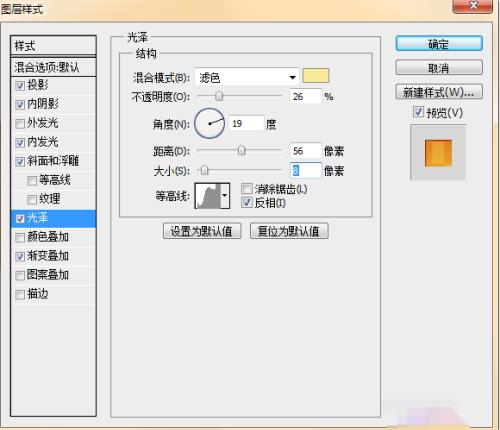Expand the contour picker dropdown arrow
The image size is (500, 430).
[x=225, y=196]
